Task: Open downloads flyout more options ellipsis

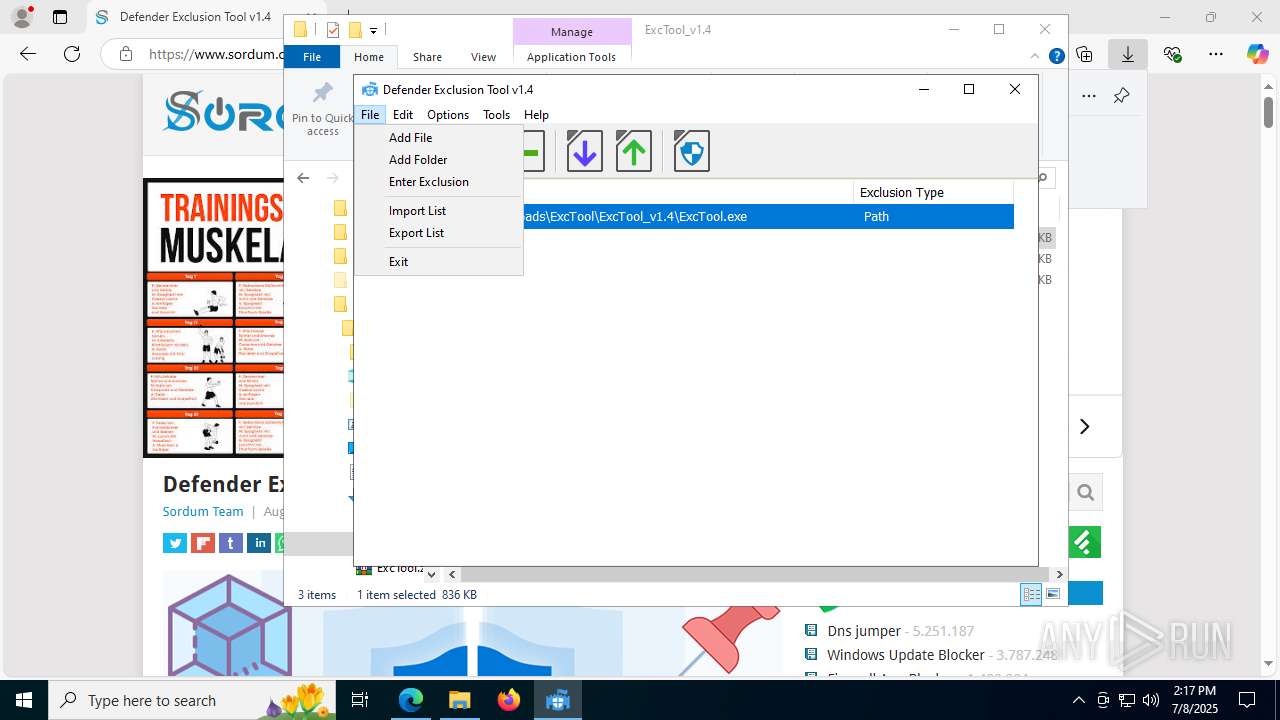Action: [1089, 96]
